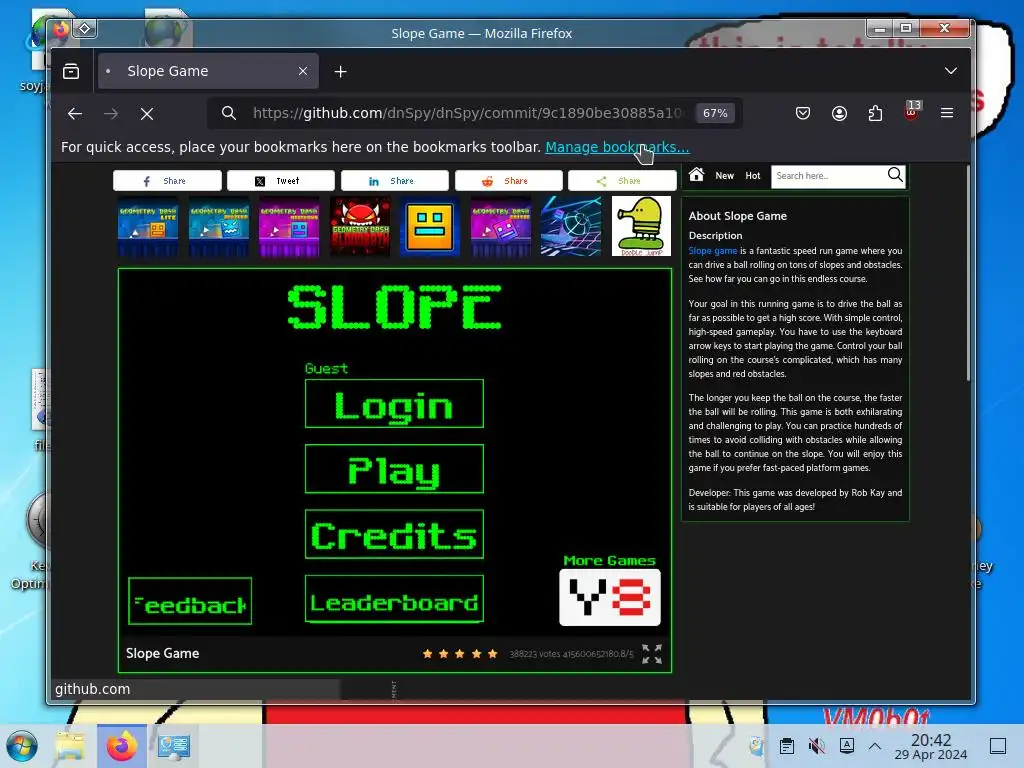The height and width of the screenshot is (768, 1024).
Task: Share on Reddit button
Action: pos(508,181)
